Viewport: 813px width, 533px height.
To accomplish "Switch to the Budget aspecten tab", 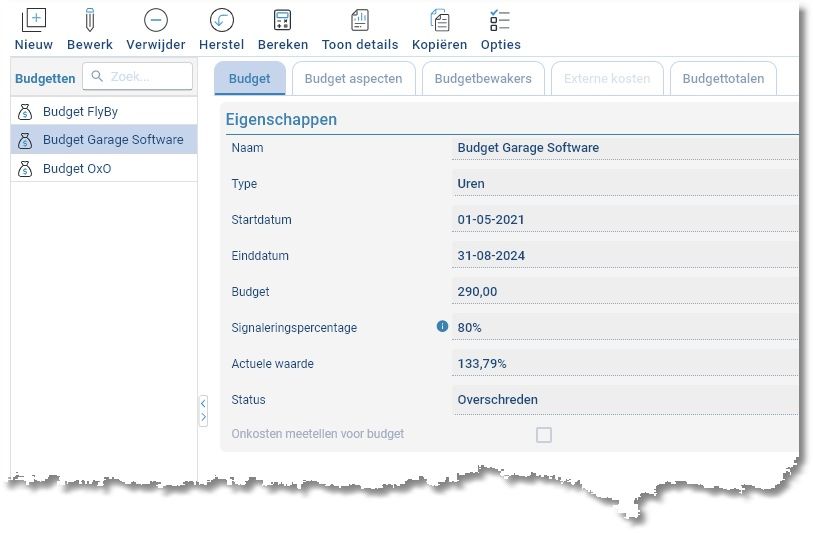I will point(353,79).
